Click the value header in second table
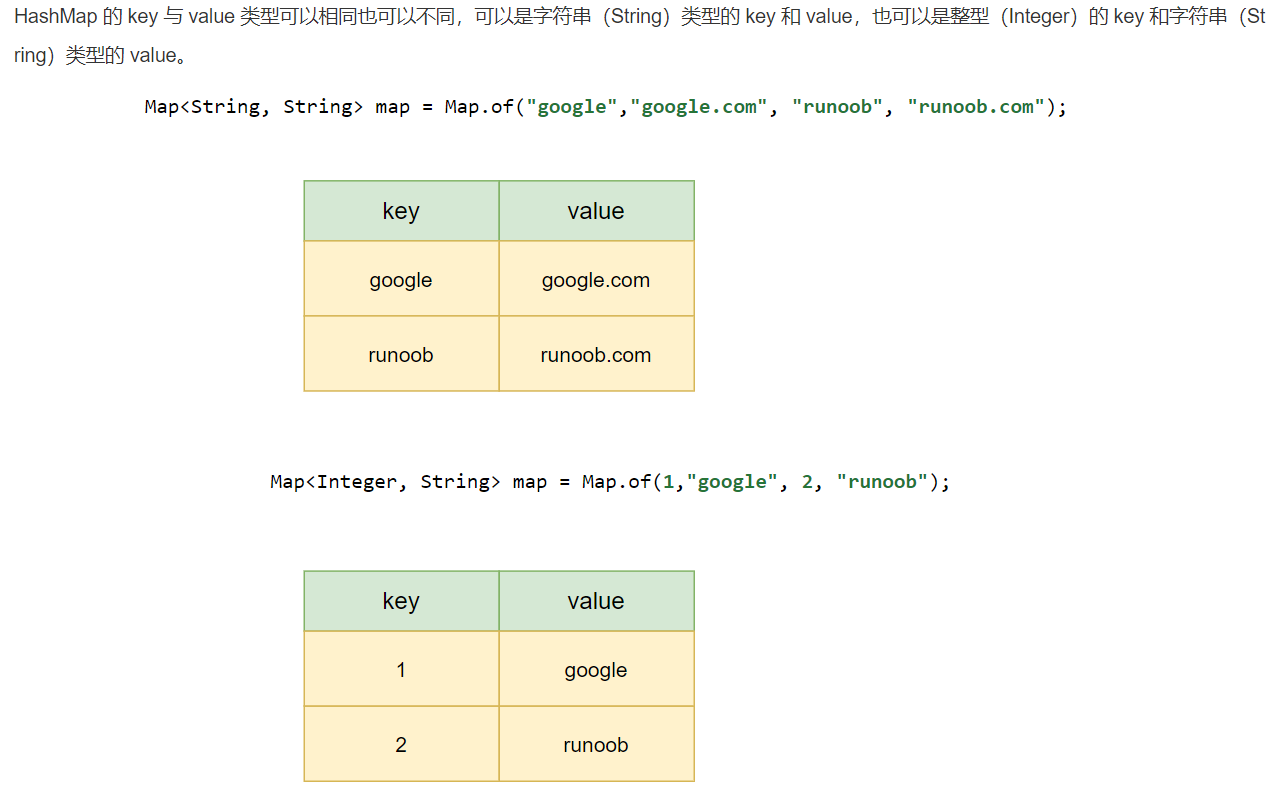 click(596, 601)
